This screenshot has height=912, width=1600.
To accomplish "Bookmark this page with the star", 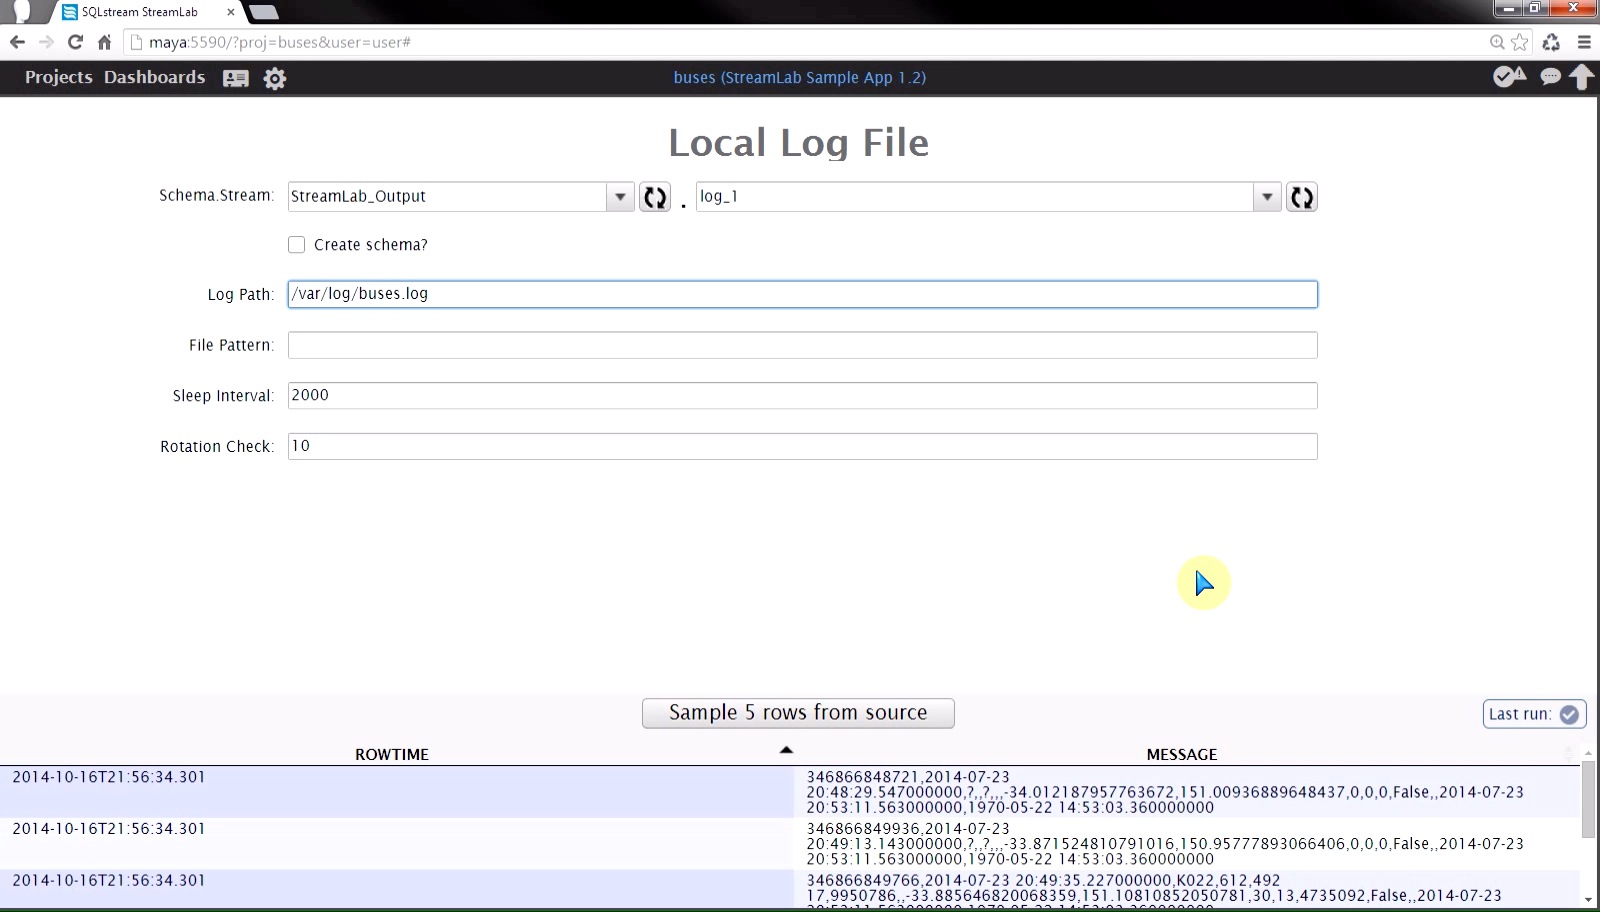I will coord(1520,42).
